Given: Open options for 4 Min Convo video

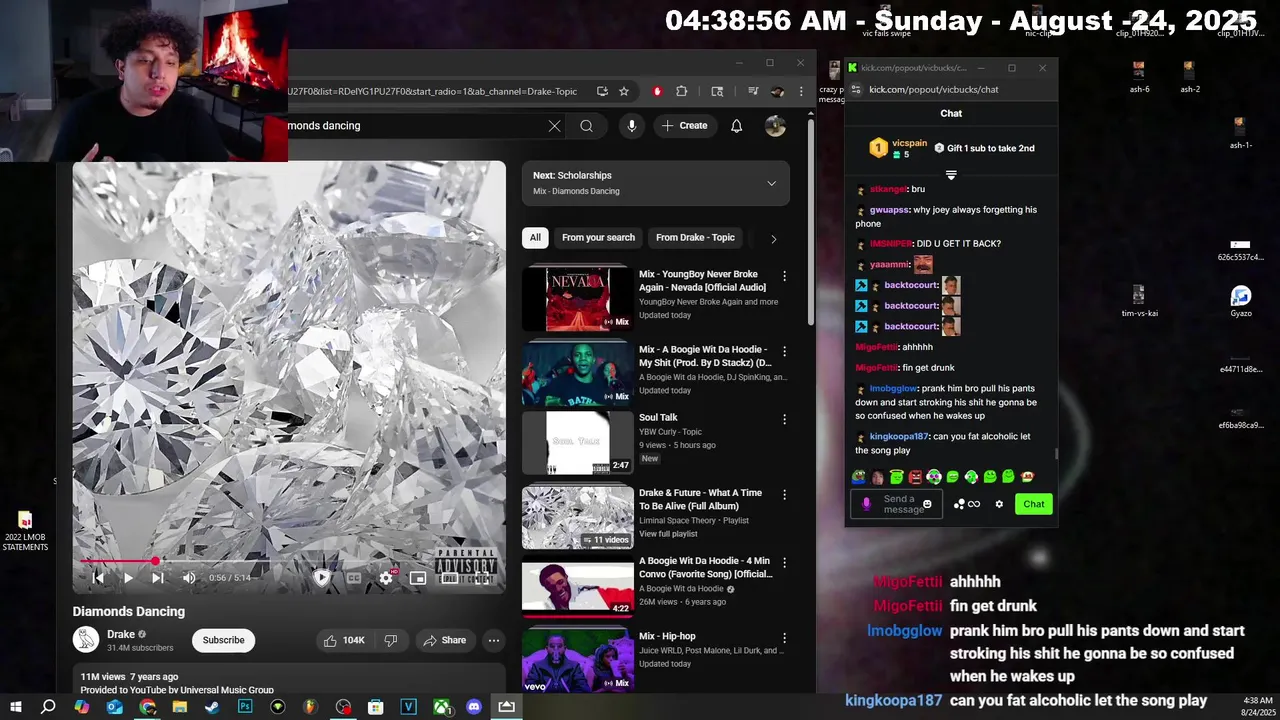Looking at the screenshot, I should 784,563.
